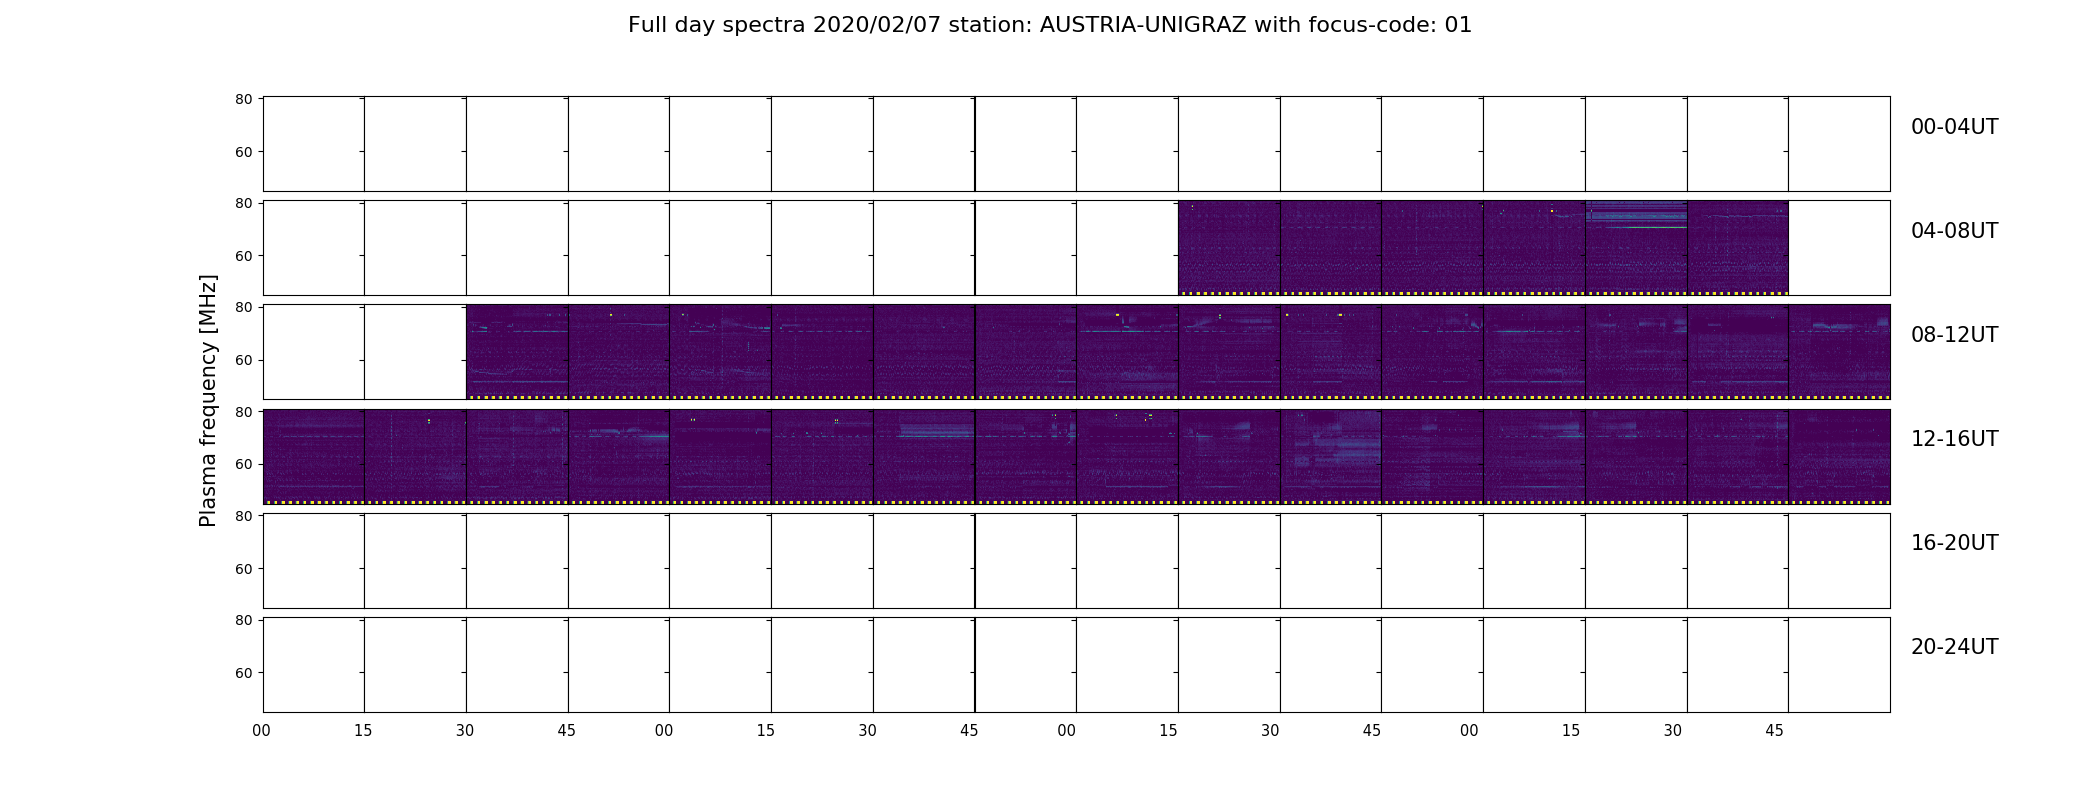The width and height of the screenshot is (2100, 800).
Task: Click the '12-16UT' row label
Action: [1954, 439]
